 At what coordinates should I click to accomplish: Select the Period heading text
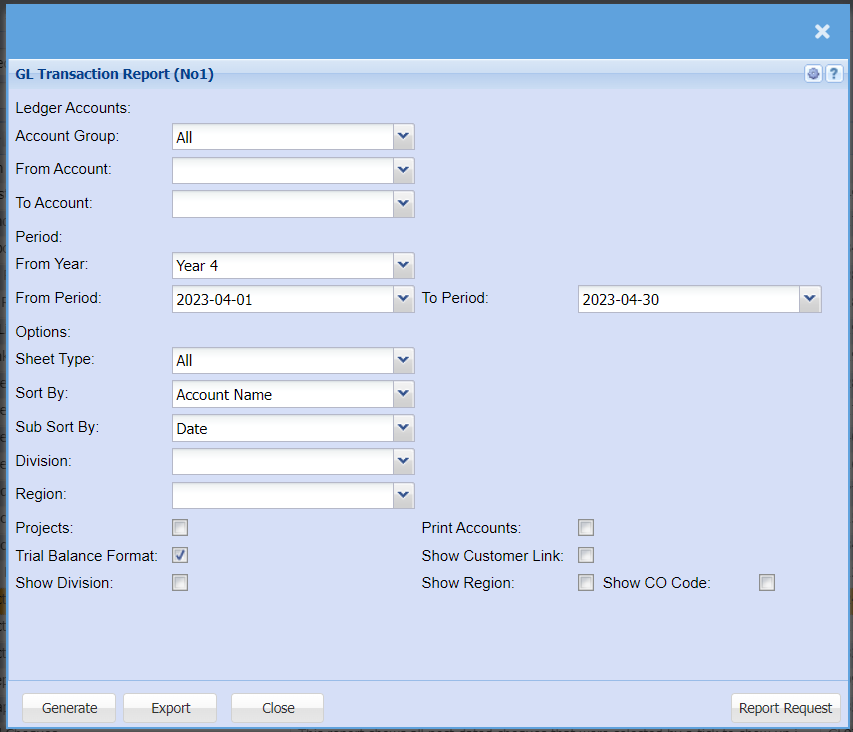pyautogui.click(x=39, y=237)
